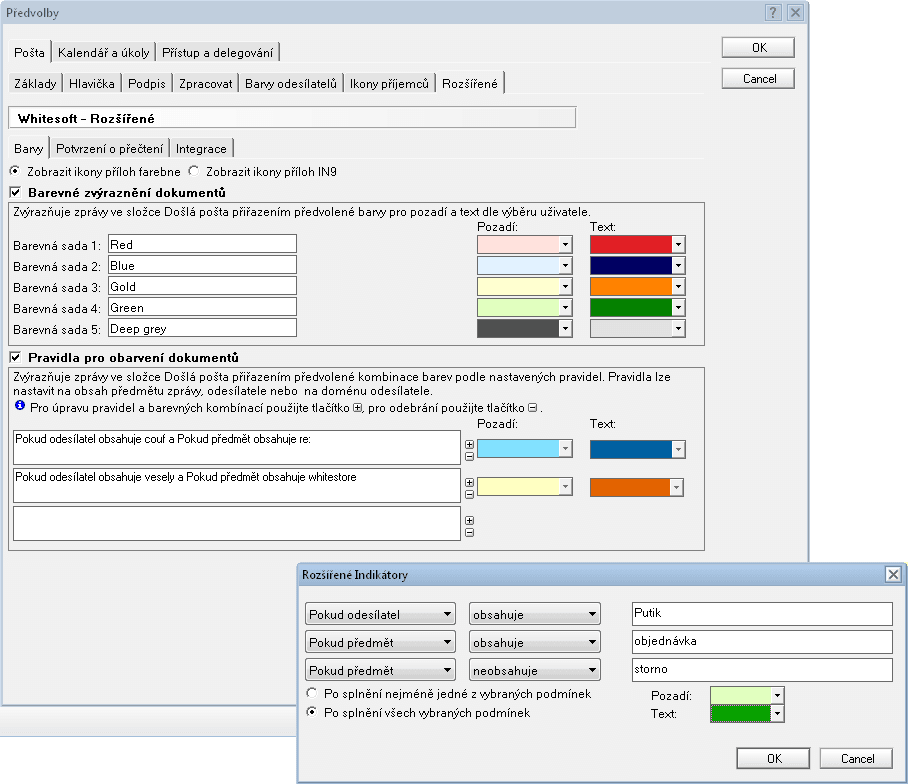Click the green Text color swatch for Barevná sada 4
908x784 pixels.
click(x=630, y=307)
